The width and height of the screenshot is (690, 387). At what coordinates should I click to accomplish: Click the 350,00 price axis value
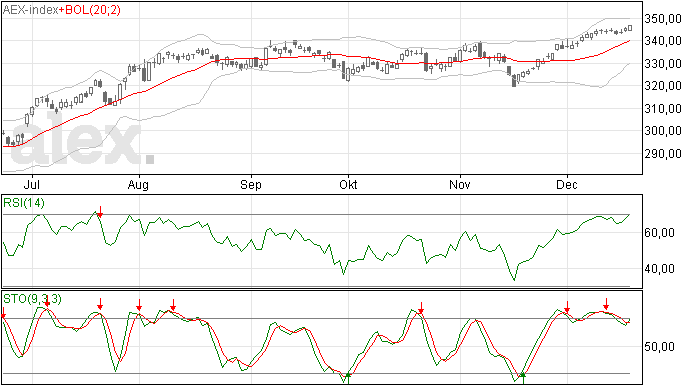pyautogui.click(x=663, y=18)
